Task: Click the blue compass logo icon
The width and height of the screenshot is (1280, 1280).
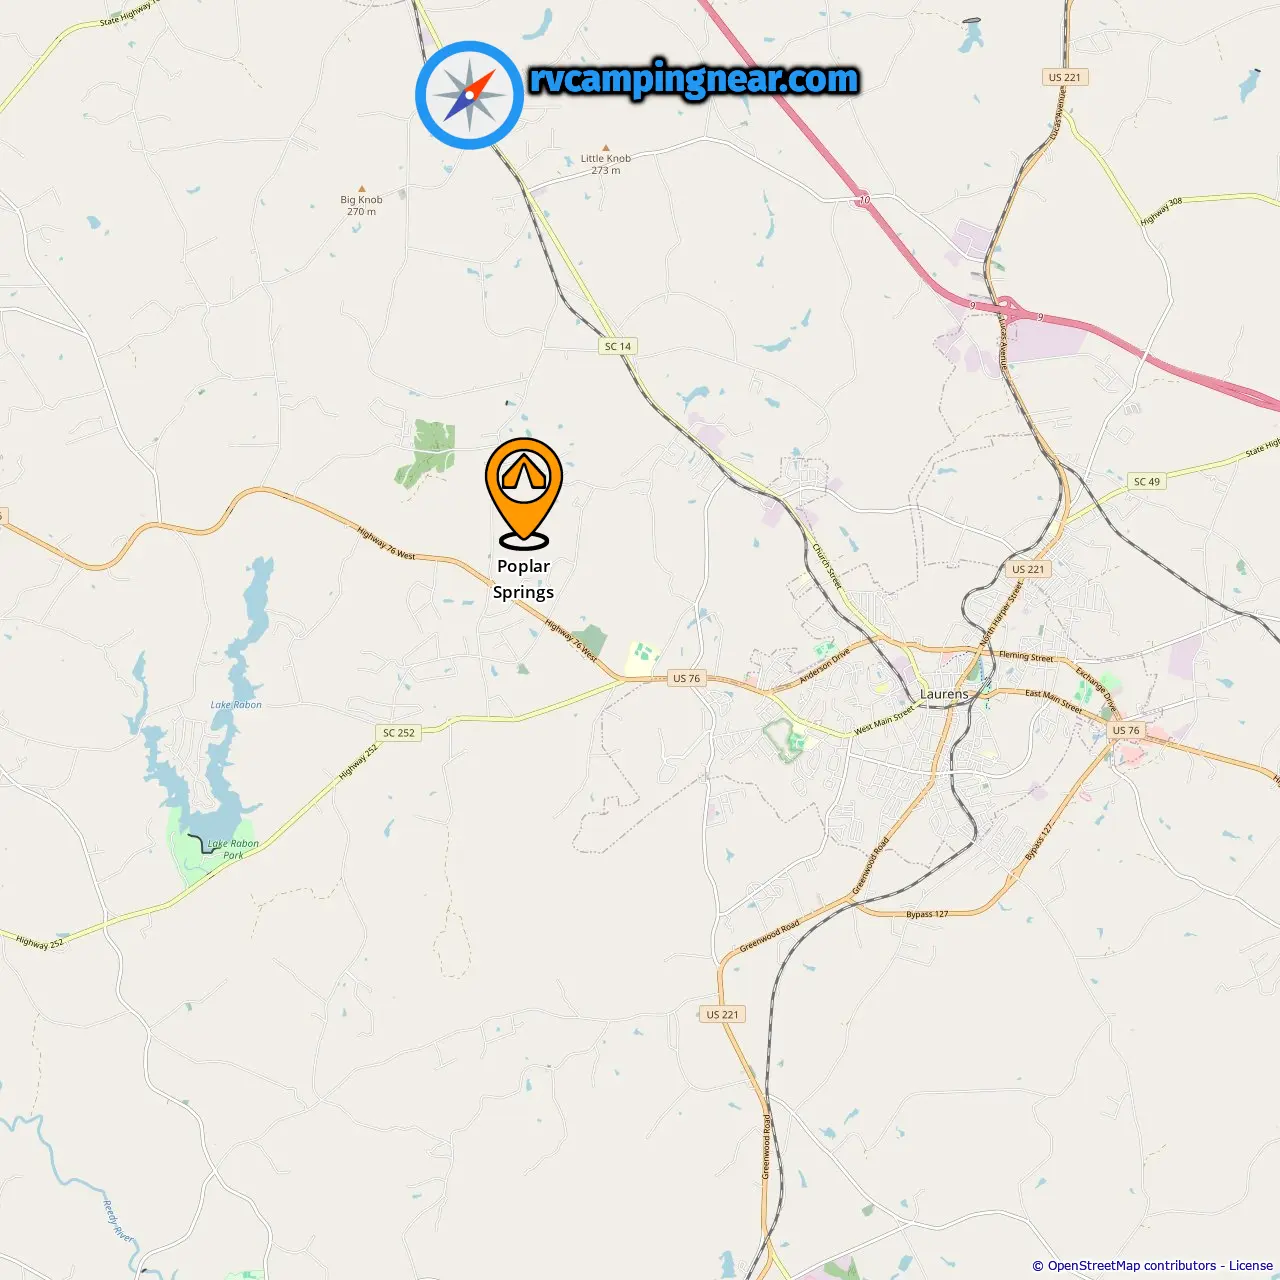Action: tap(469, 95)
